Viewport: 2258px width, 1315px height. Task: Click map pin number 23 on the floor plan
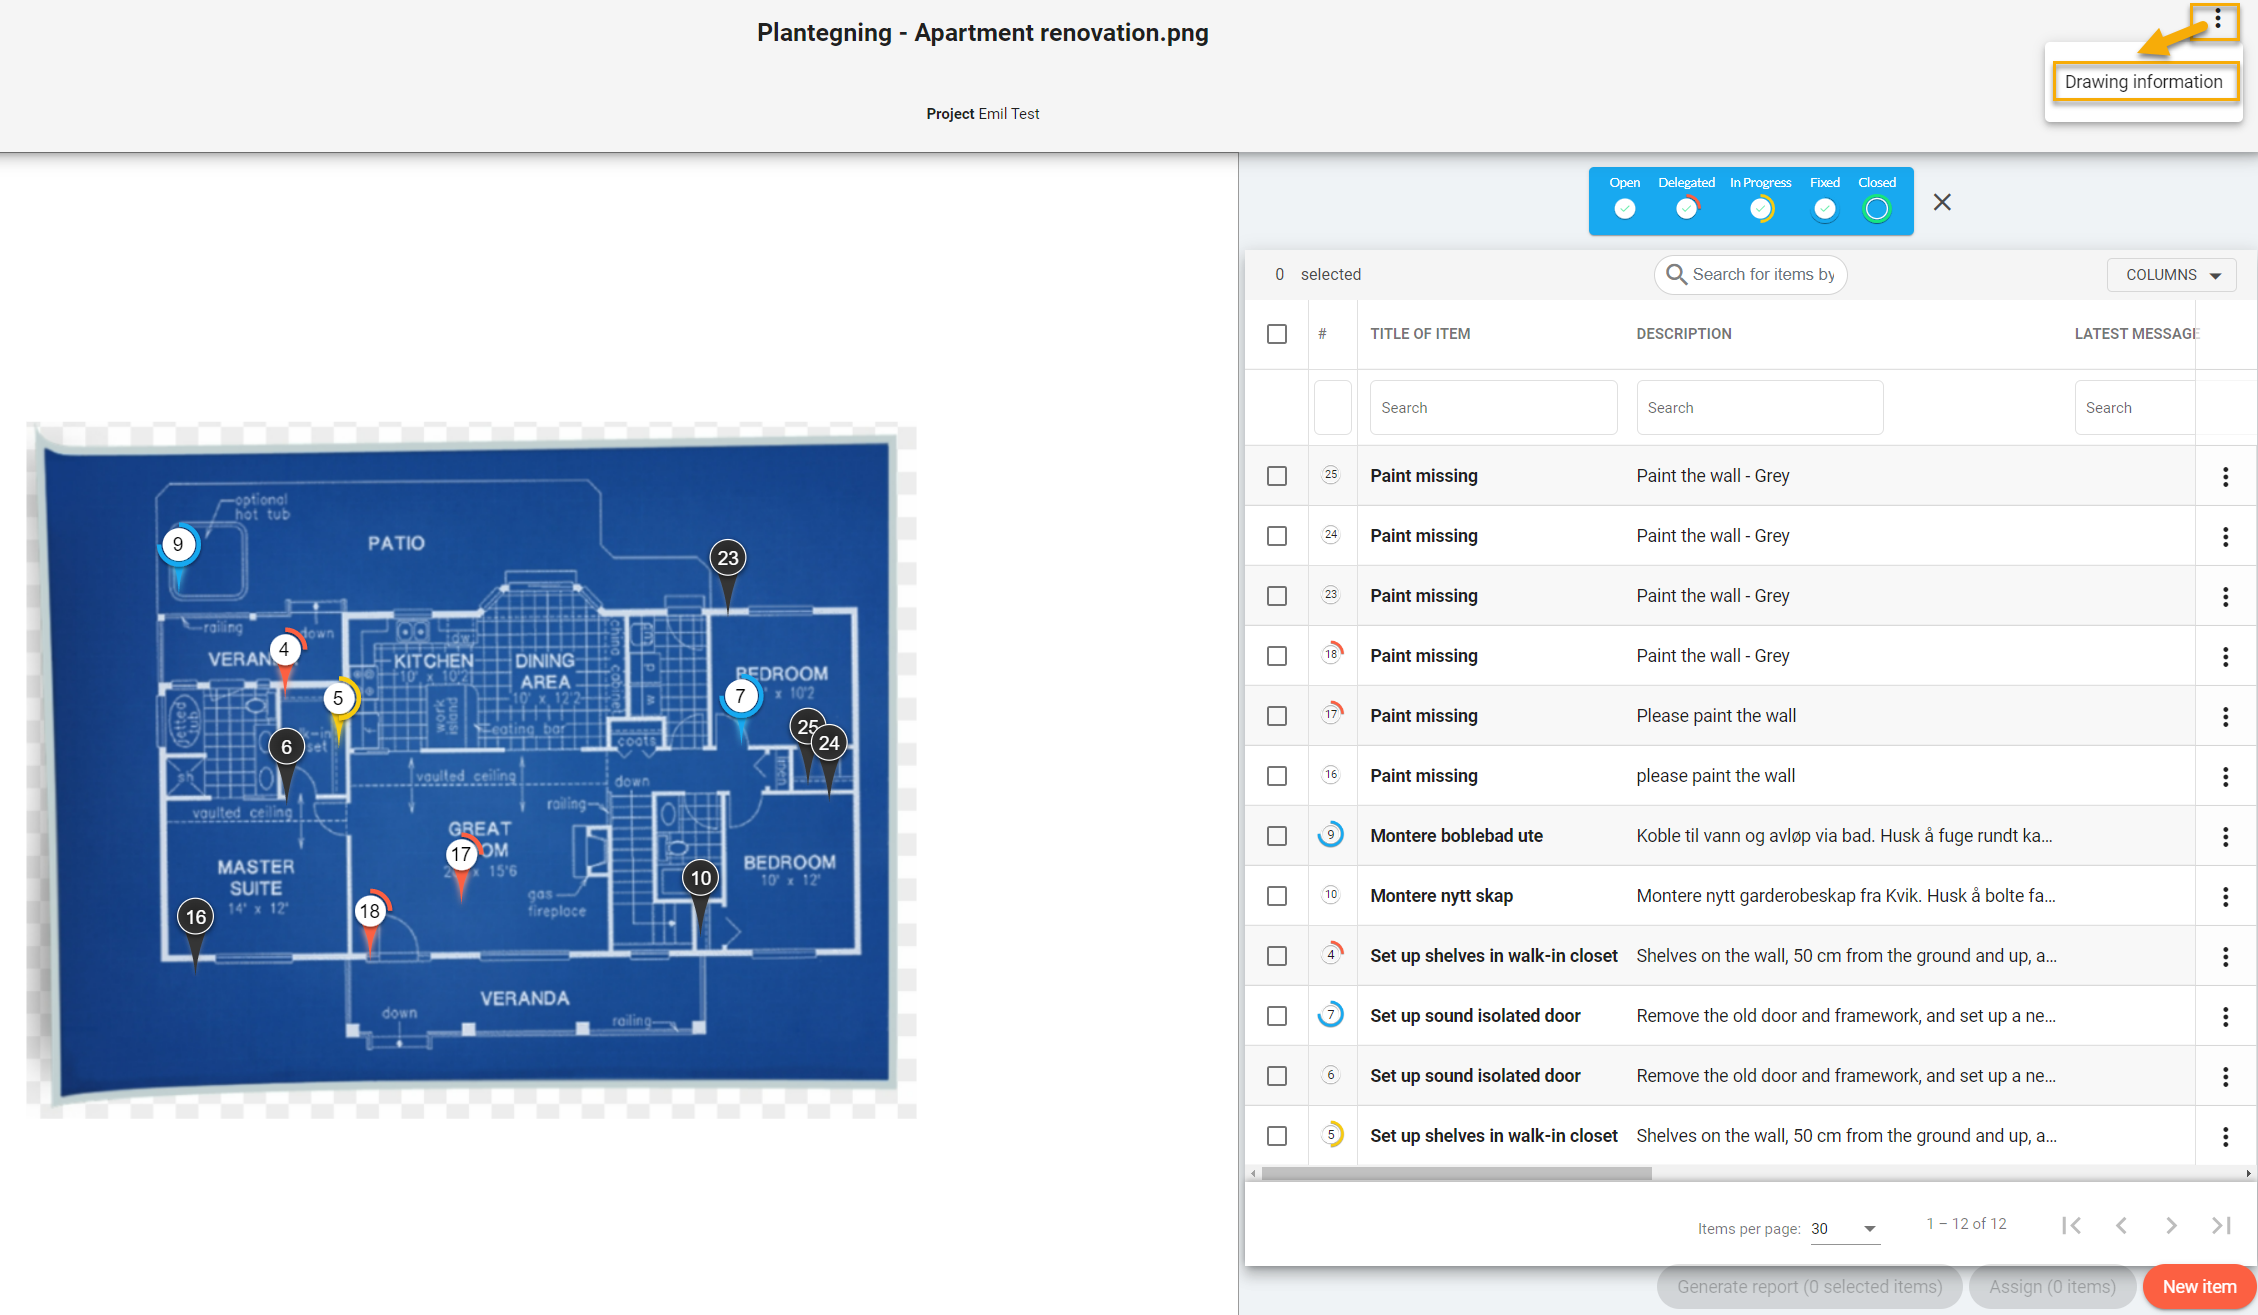coord(728,558)
